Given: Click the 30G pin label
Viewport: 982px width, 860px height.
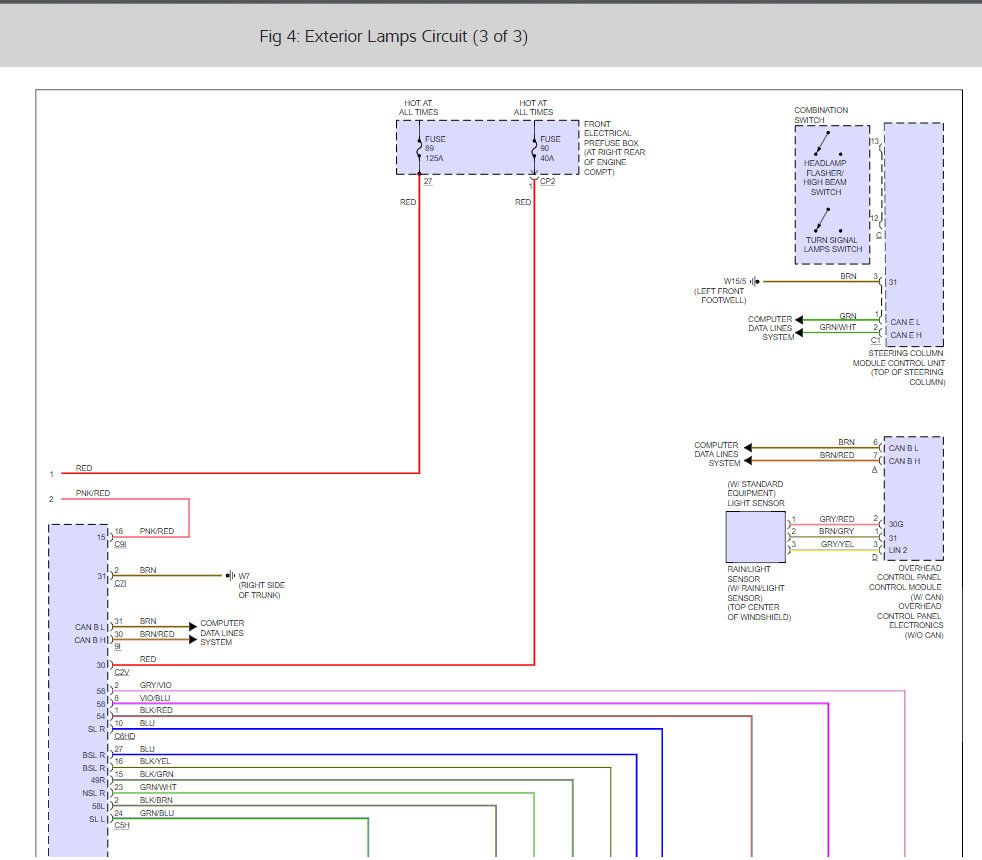Looking at the screenshot, I should 896,524.
